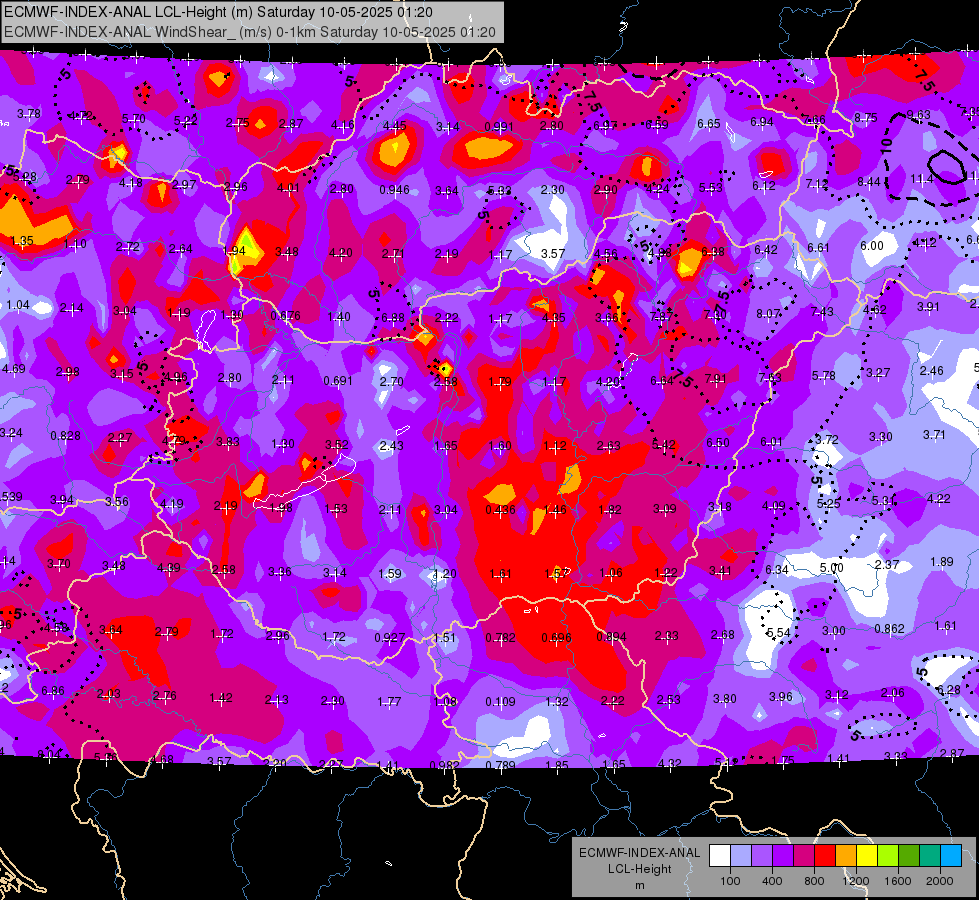Click the wind shear value "7.91"
979x900 pixels.
point(716,378)
